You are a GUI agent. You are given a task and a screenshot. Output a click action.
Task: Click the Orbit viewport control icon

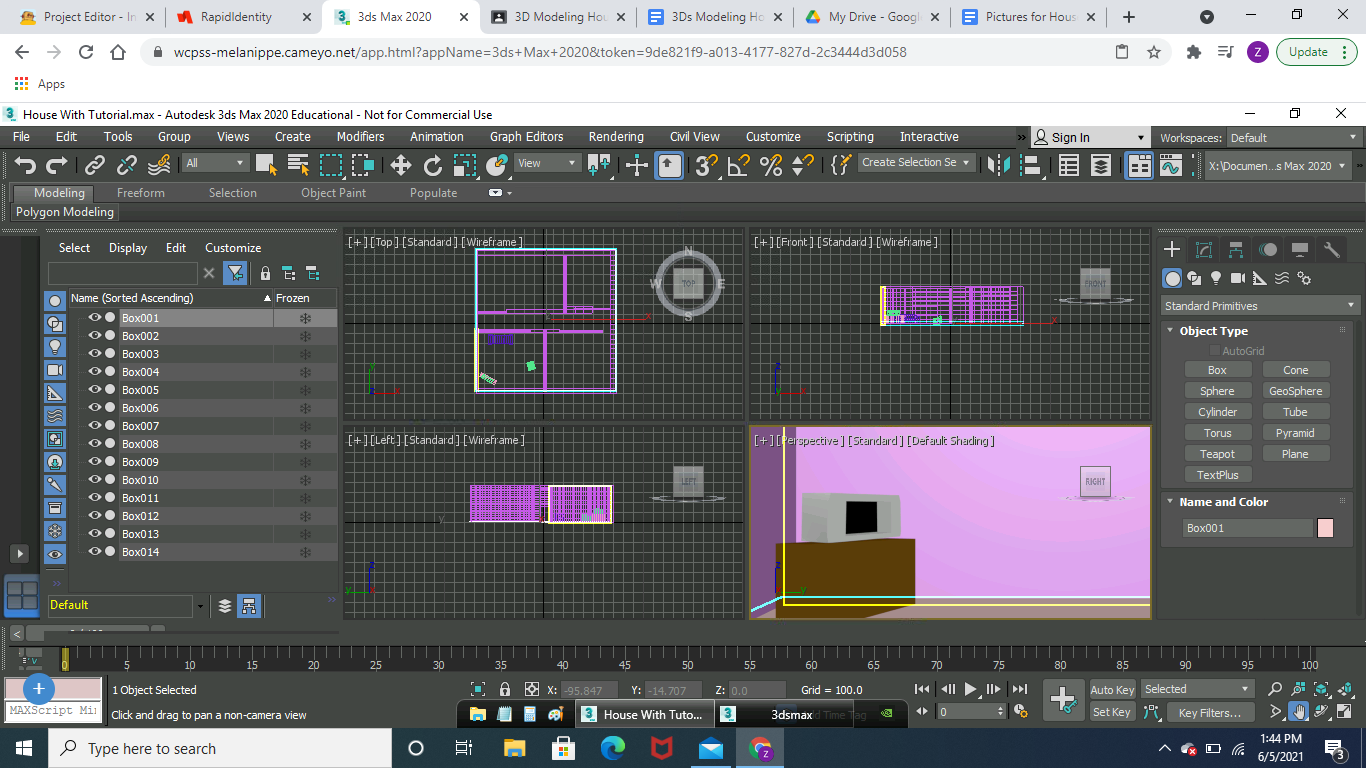[1322, 712]
